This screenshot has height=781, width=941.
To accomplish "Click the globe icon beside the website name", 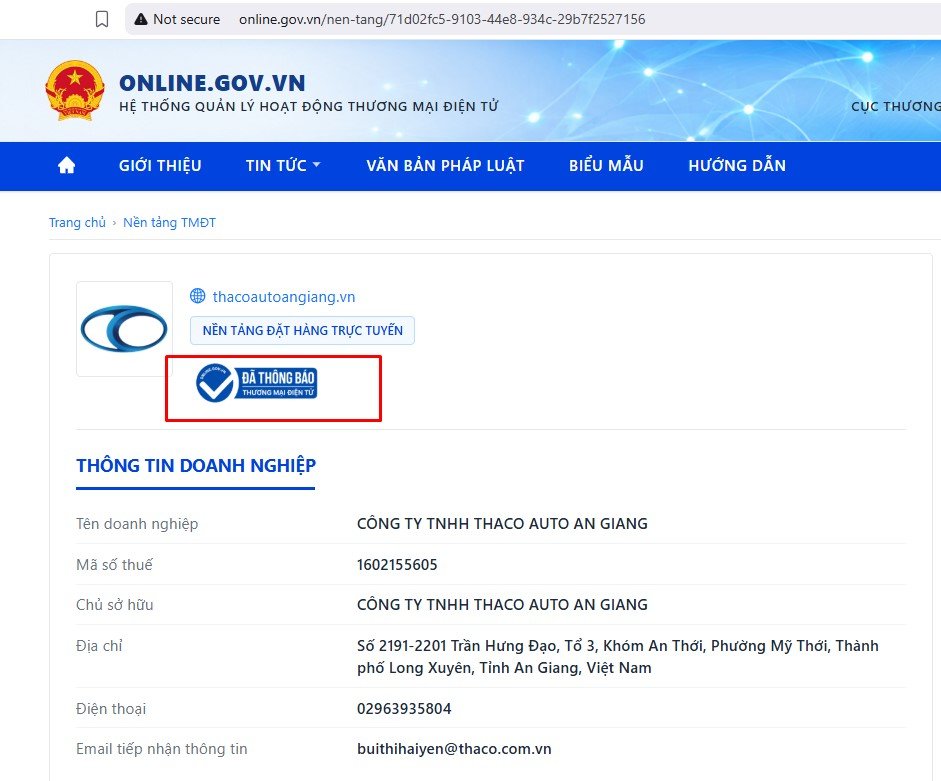I will pos(197,296).
